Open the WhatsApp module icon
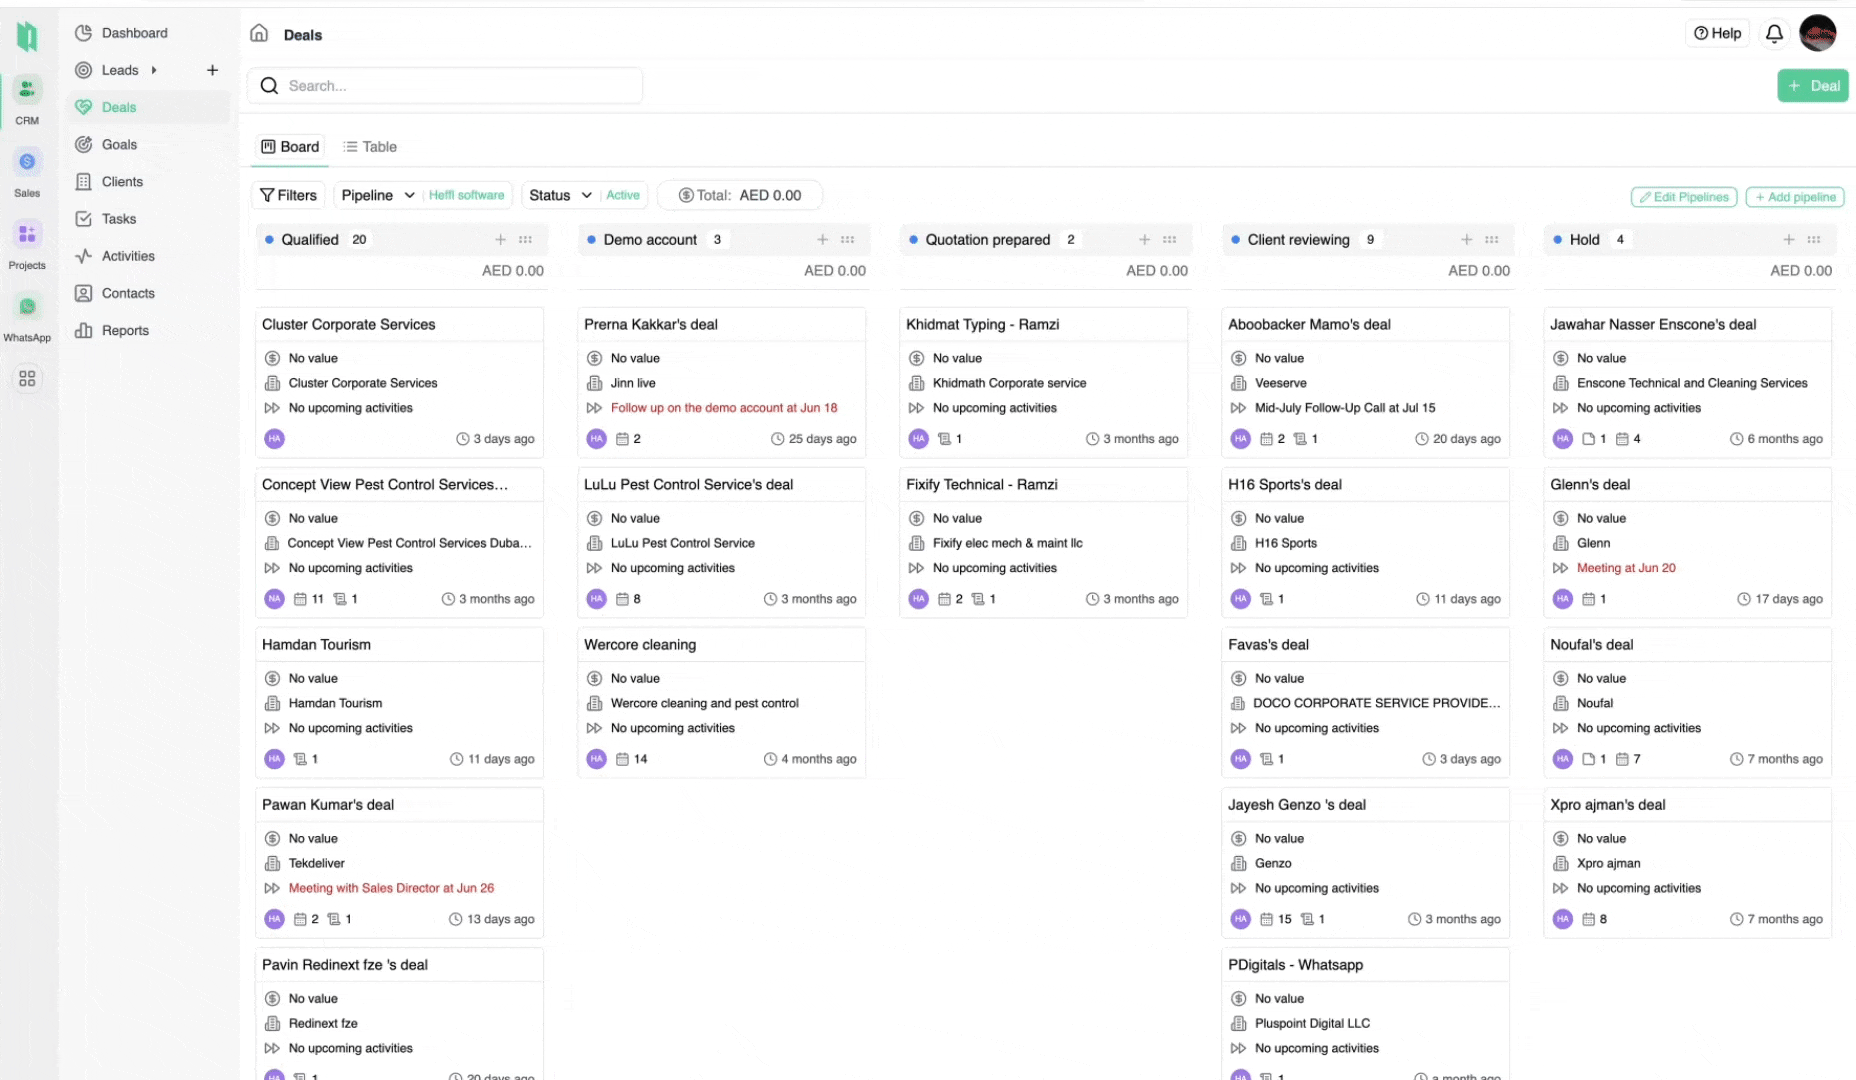Screen dimensions: 1856x1080 27,306
